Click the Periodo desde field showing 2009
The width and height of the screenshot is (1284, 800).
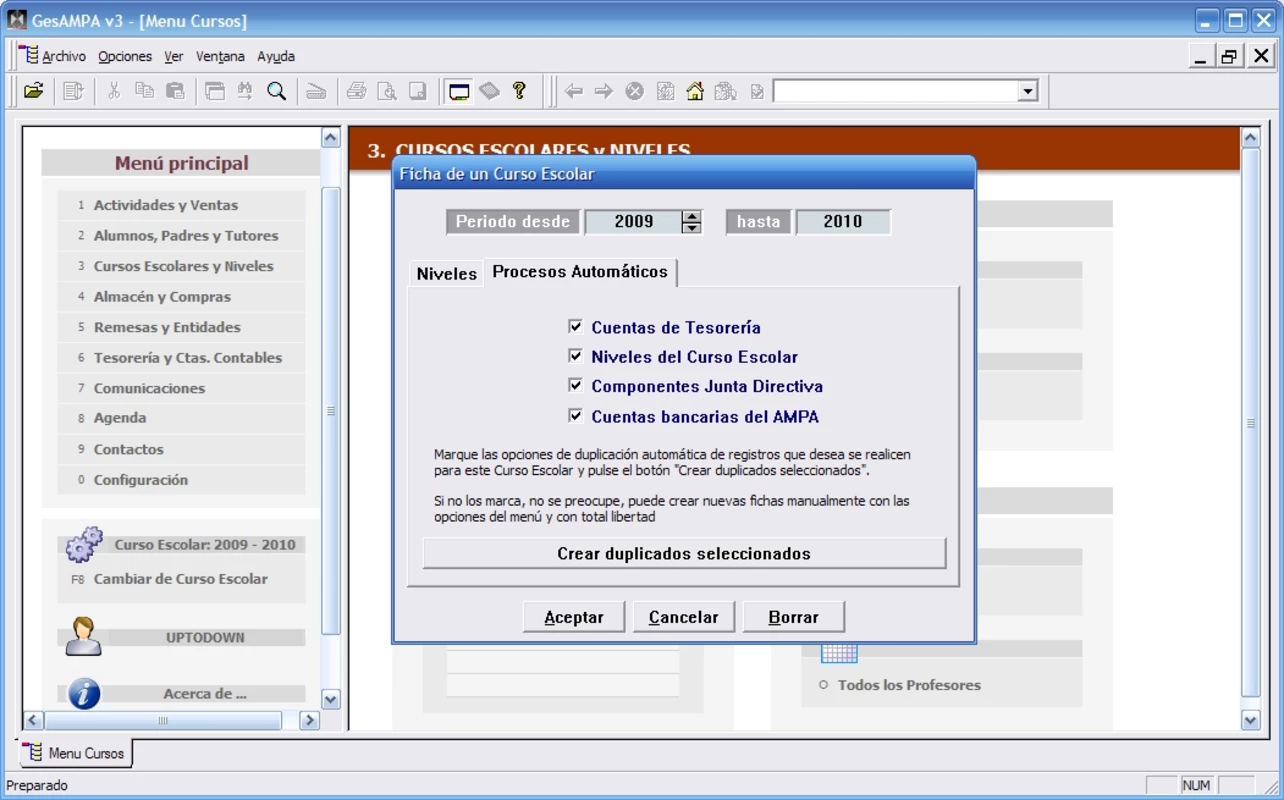[633, 222]
